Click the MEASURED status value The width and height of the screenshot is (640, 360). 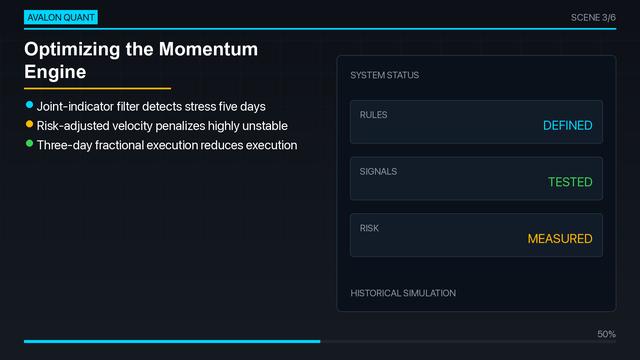pyautogui.click(x=560, y=239)
